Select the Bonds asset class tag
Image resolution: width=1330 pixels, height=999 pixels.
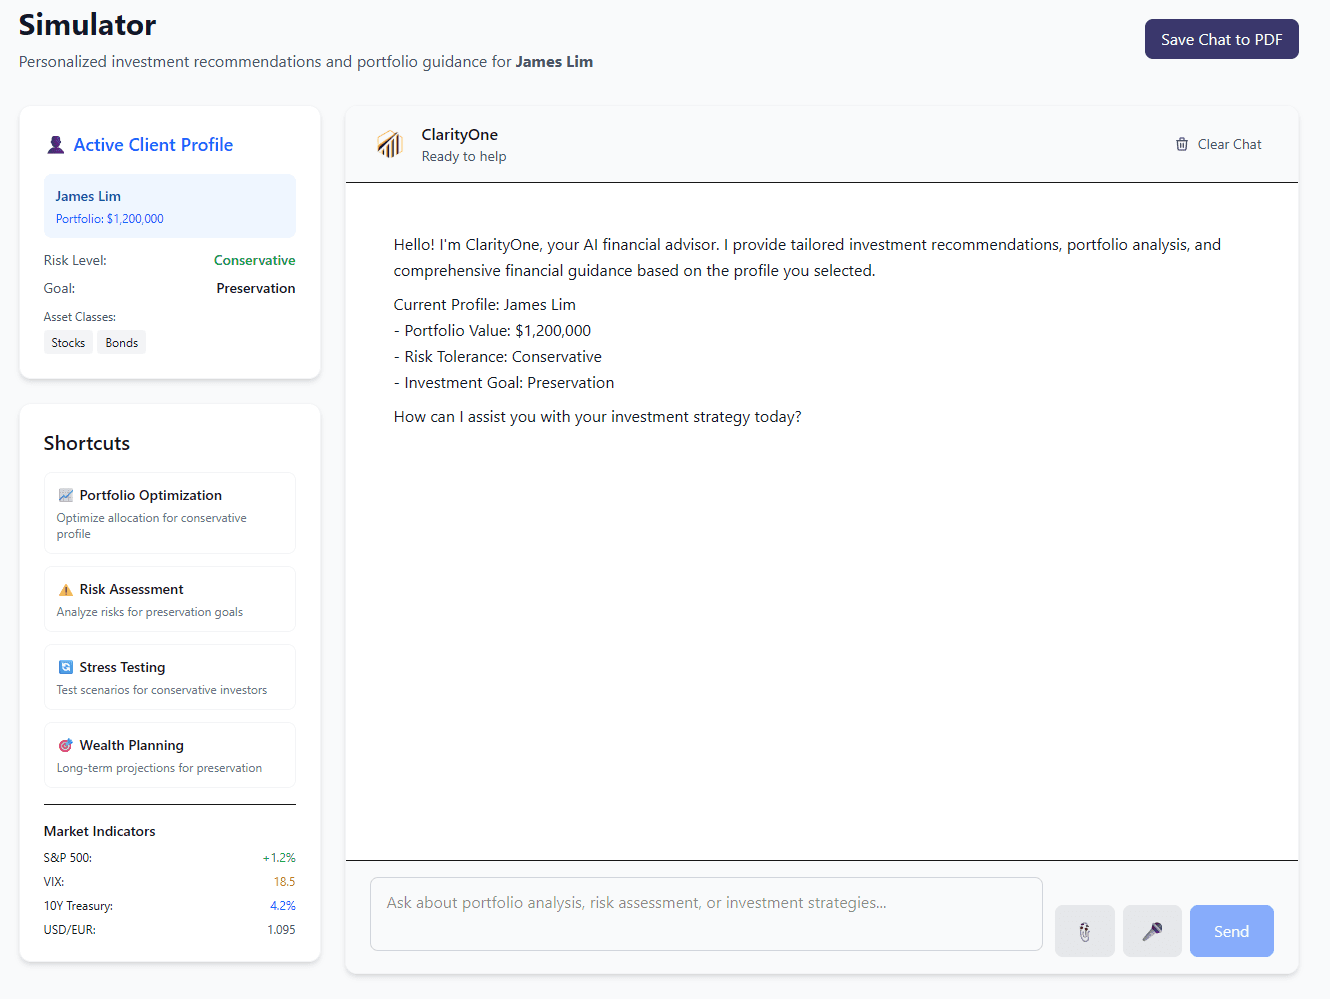(121, 342)
